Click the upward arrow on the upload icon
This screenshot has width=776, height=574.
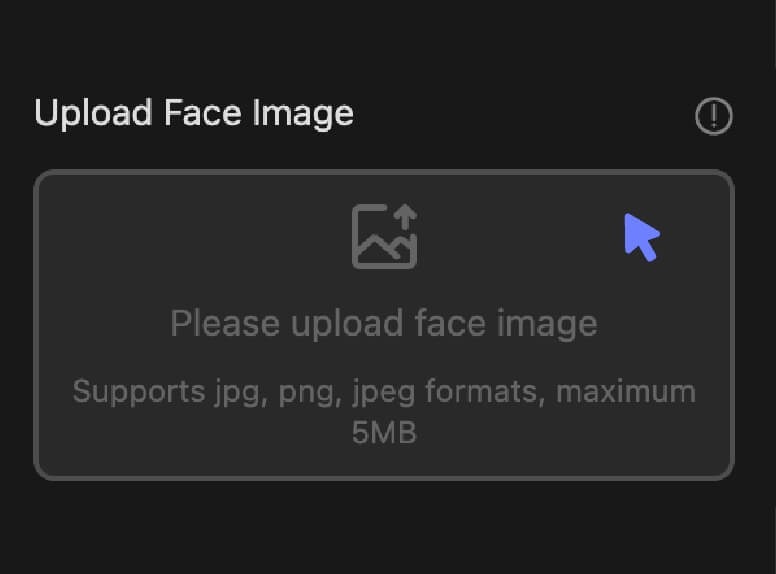(406, 217)
